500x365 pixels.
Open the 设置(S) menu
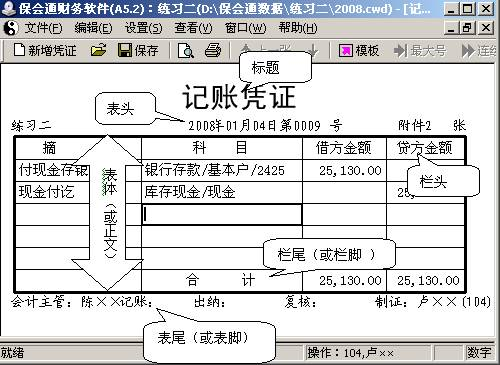143,28
